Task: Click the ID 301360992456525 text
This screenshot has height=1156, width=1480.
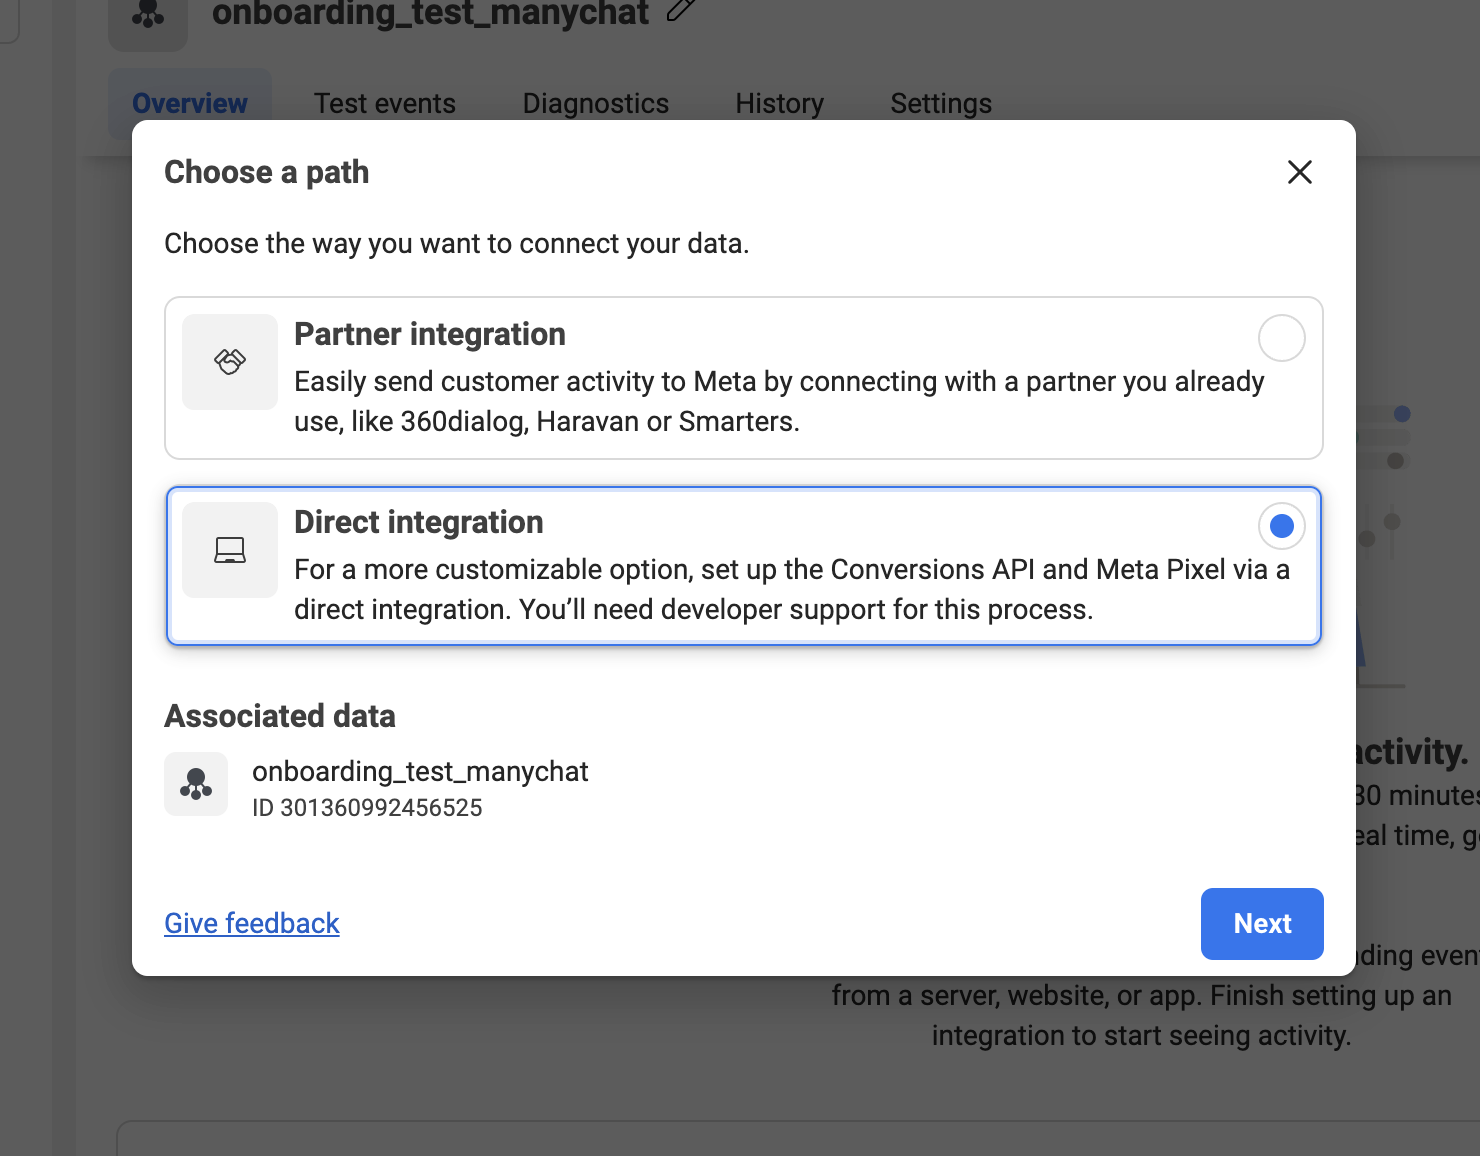Action: [x=367, y=808]
